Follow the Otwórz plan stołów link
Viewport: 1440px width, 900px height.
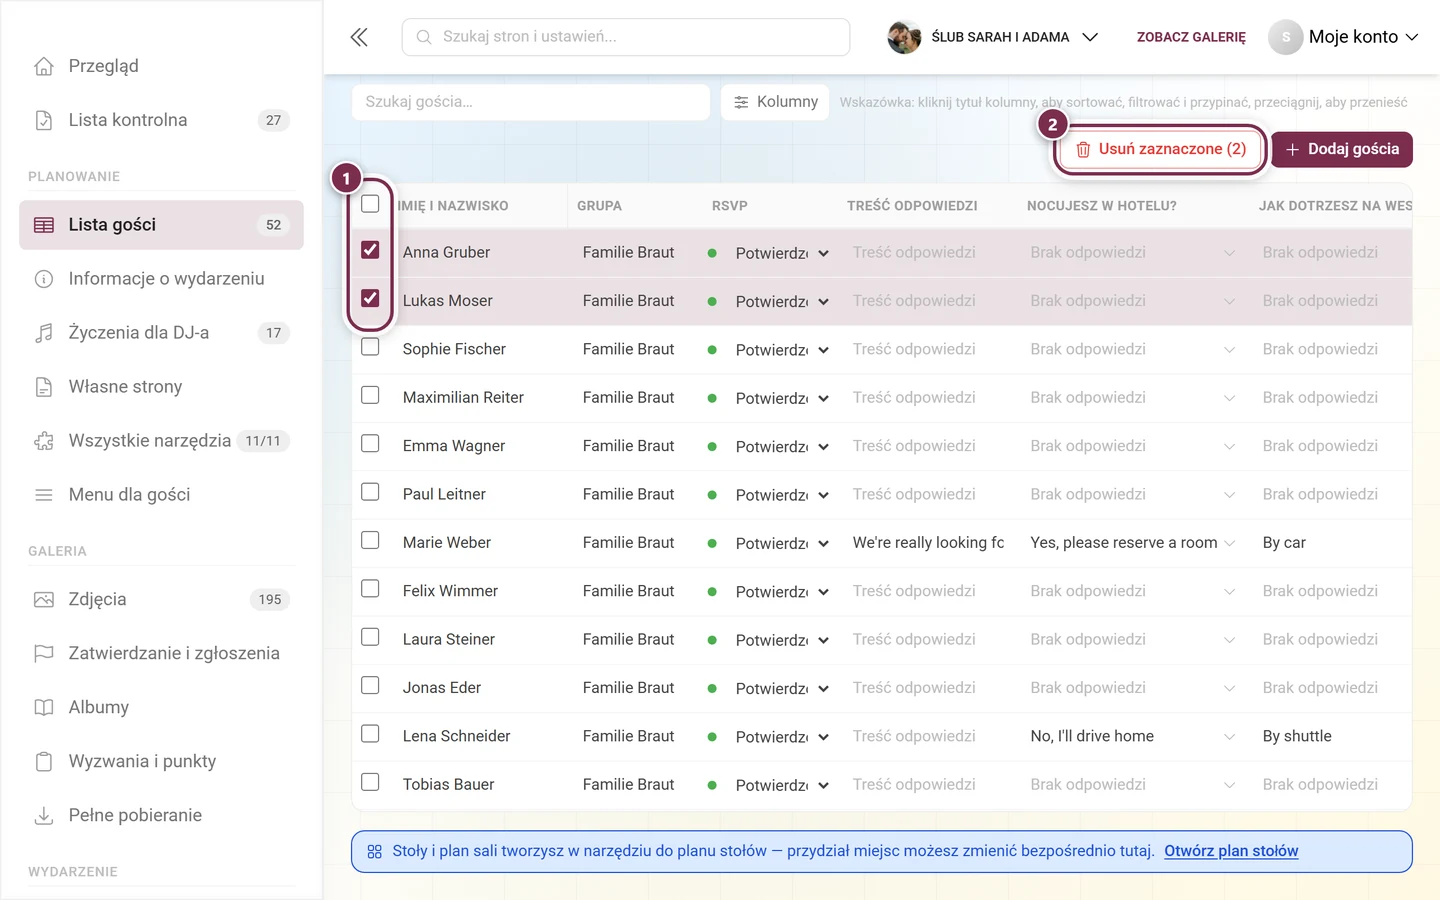click(1231, 851)
